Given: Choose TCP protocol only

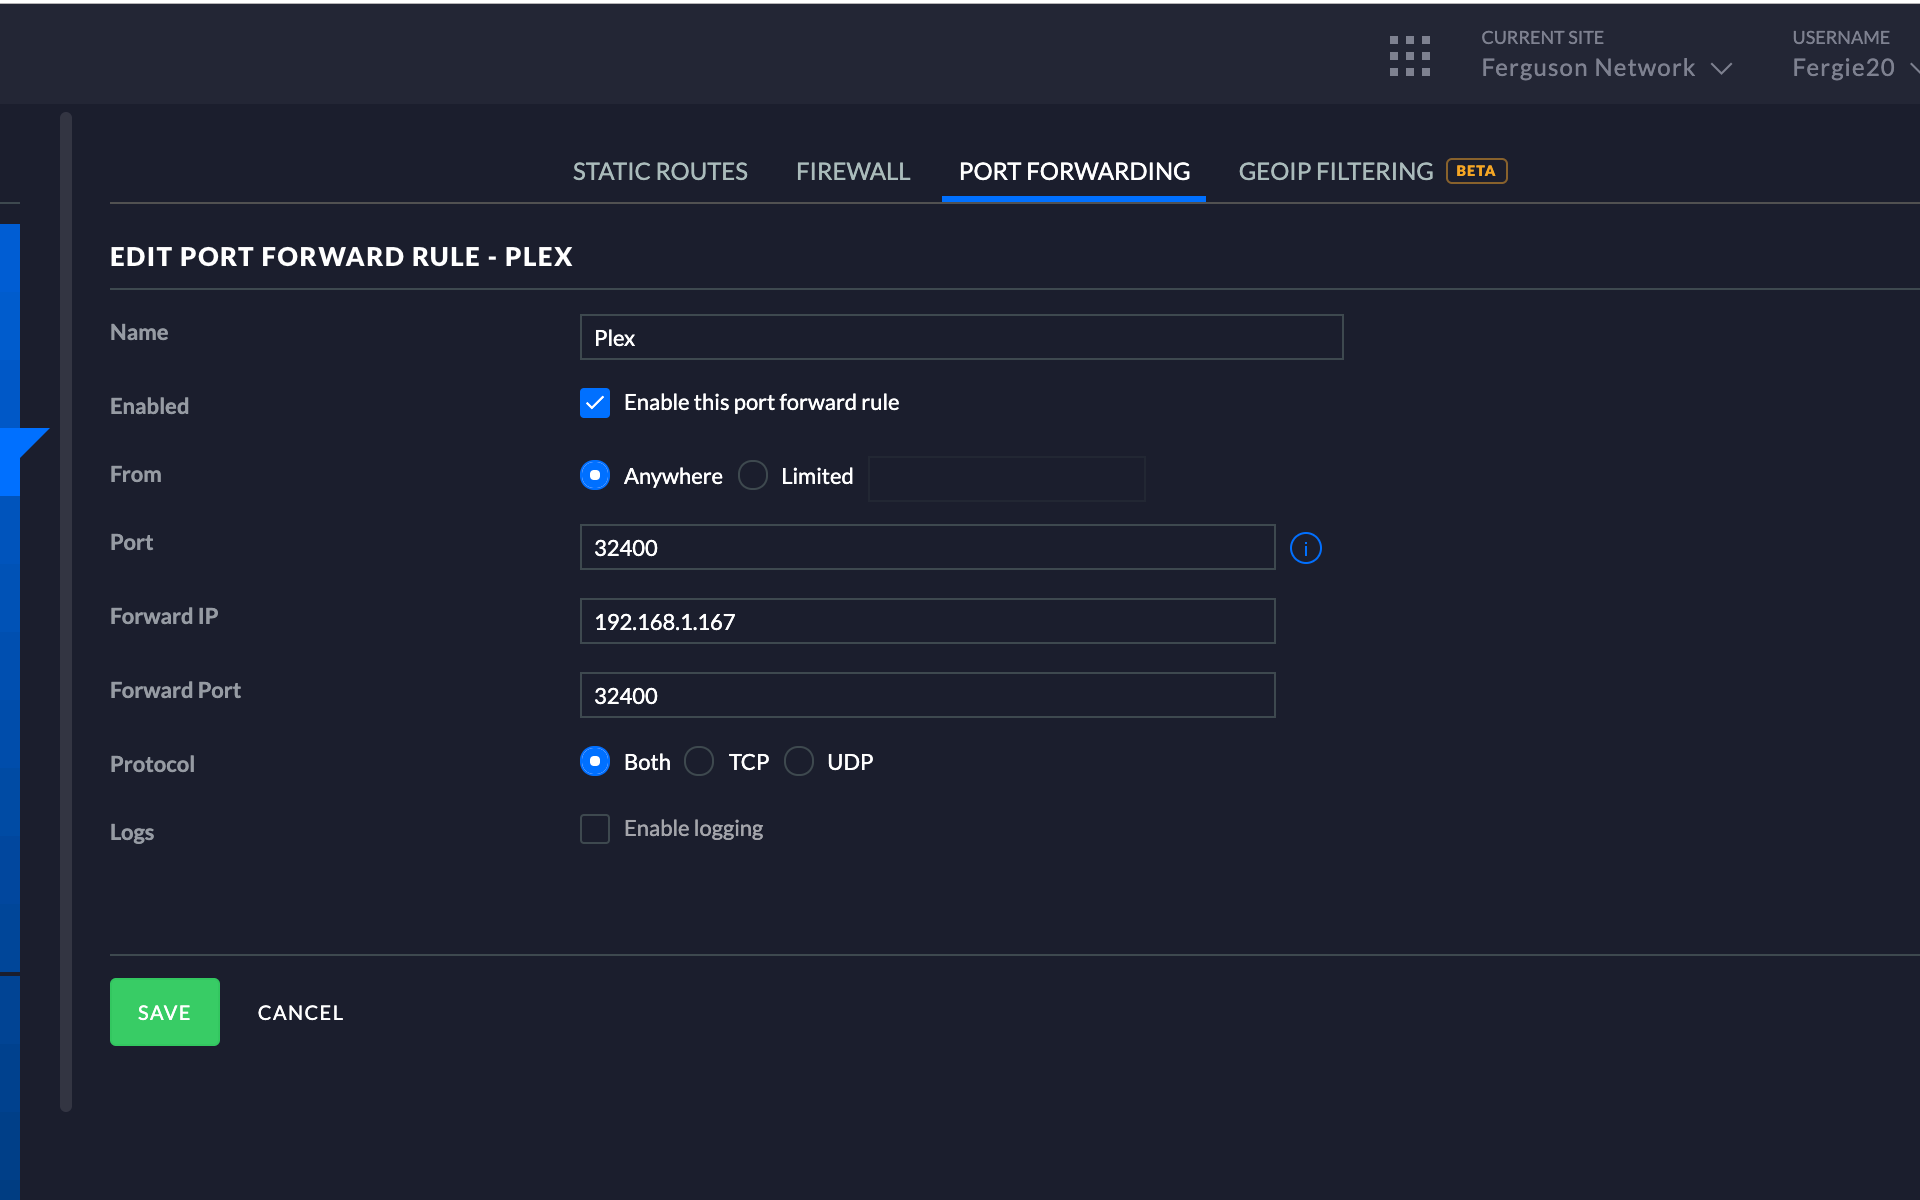Looking at the screenshot, I should [x=699, y=762].
